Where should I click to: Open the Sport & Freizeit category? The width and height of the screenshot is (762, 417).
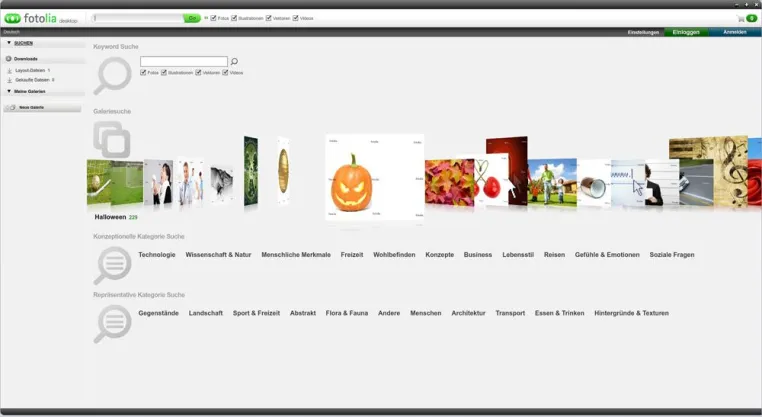(x=256, y=313)
